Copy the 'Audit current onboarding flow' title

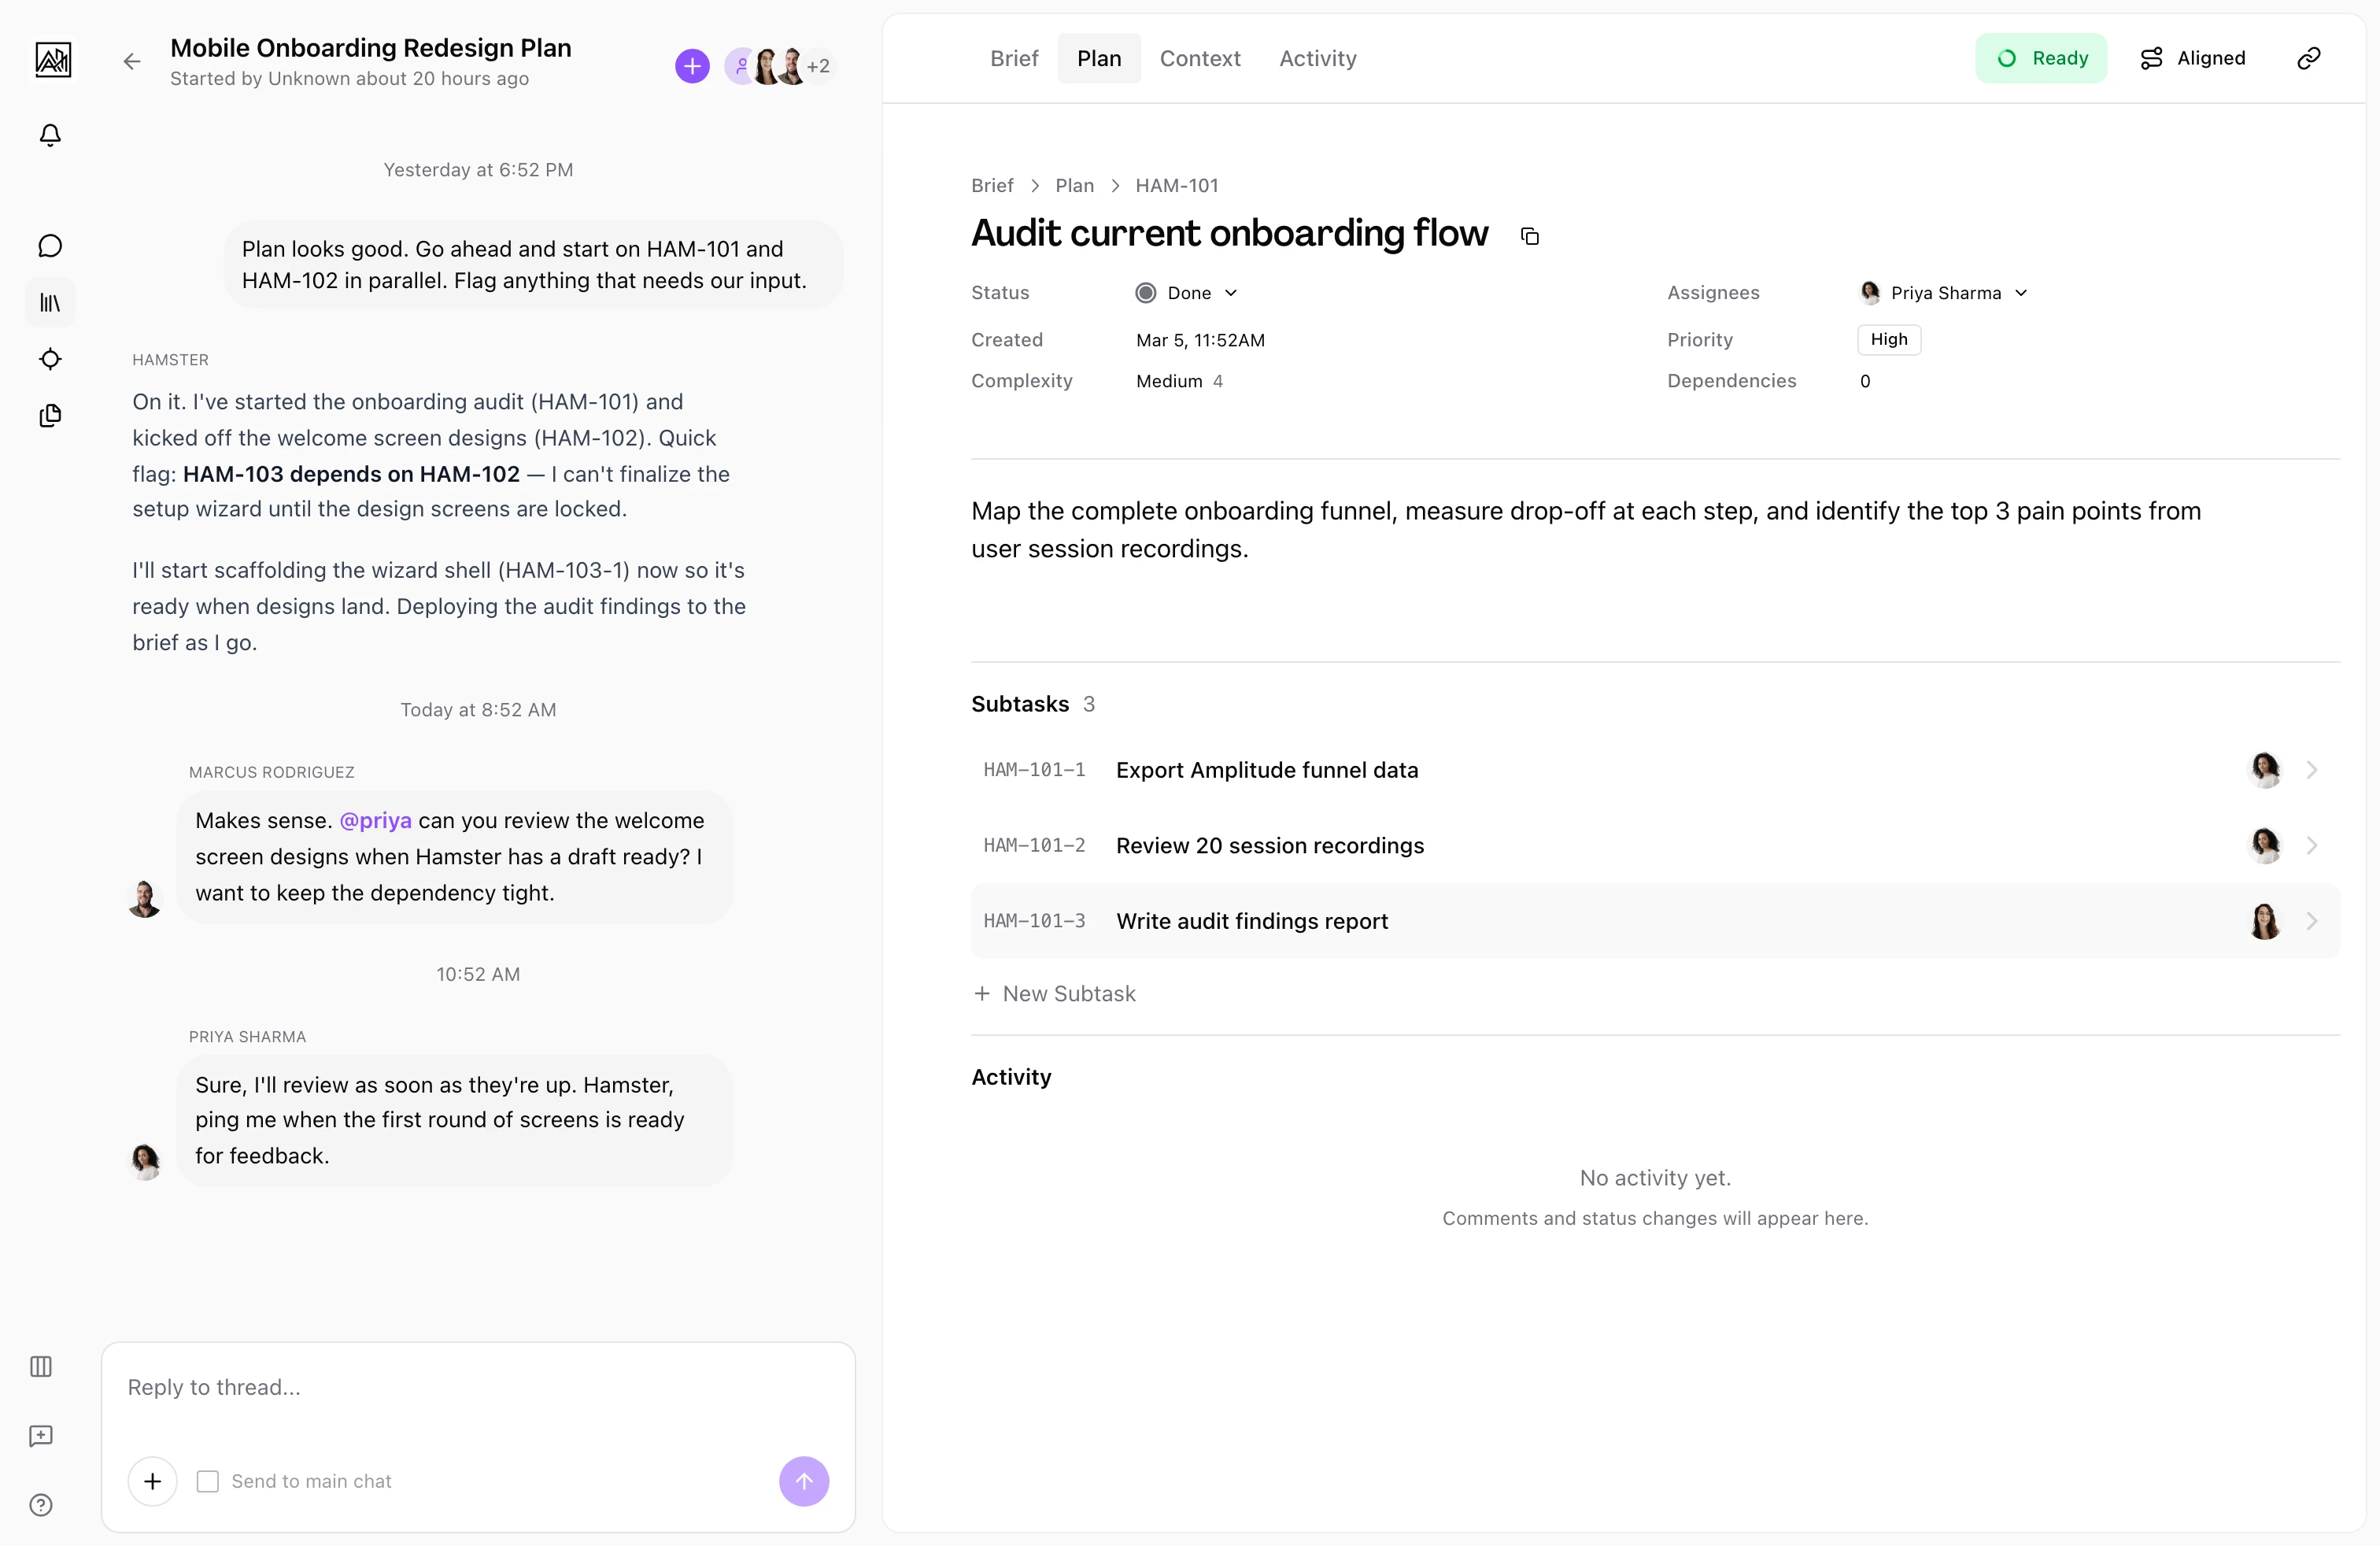(1529, 236)
